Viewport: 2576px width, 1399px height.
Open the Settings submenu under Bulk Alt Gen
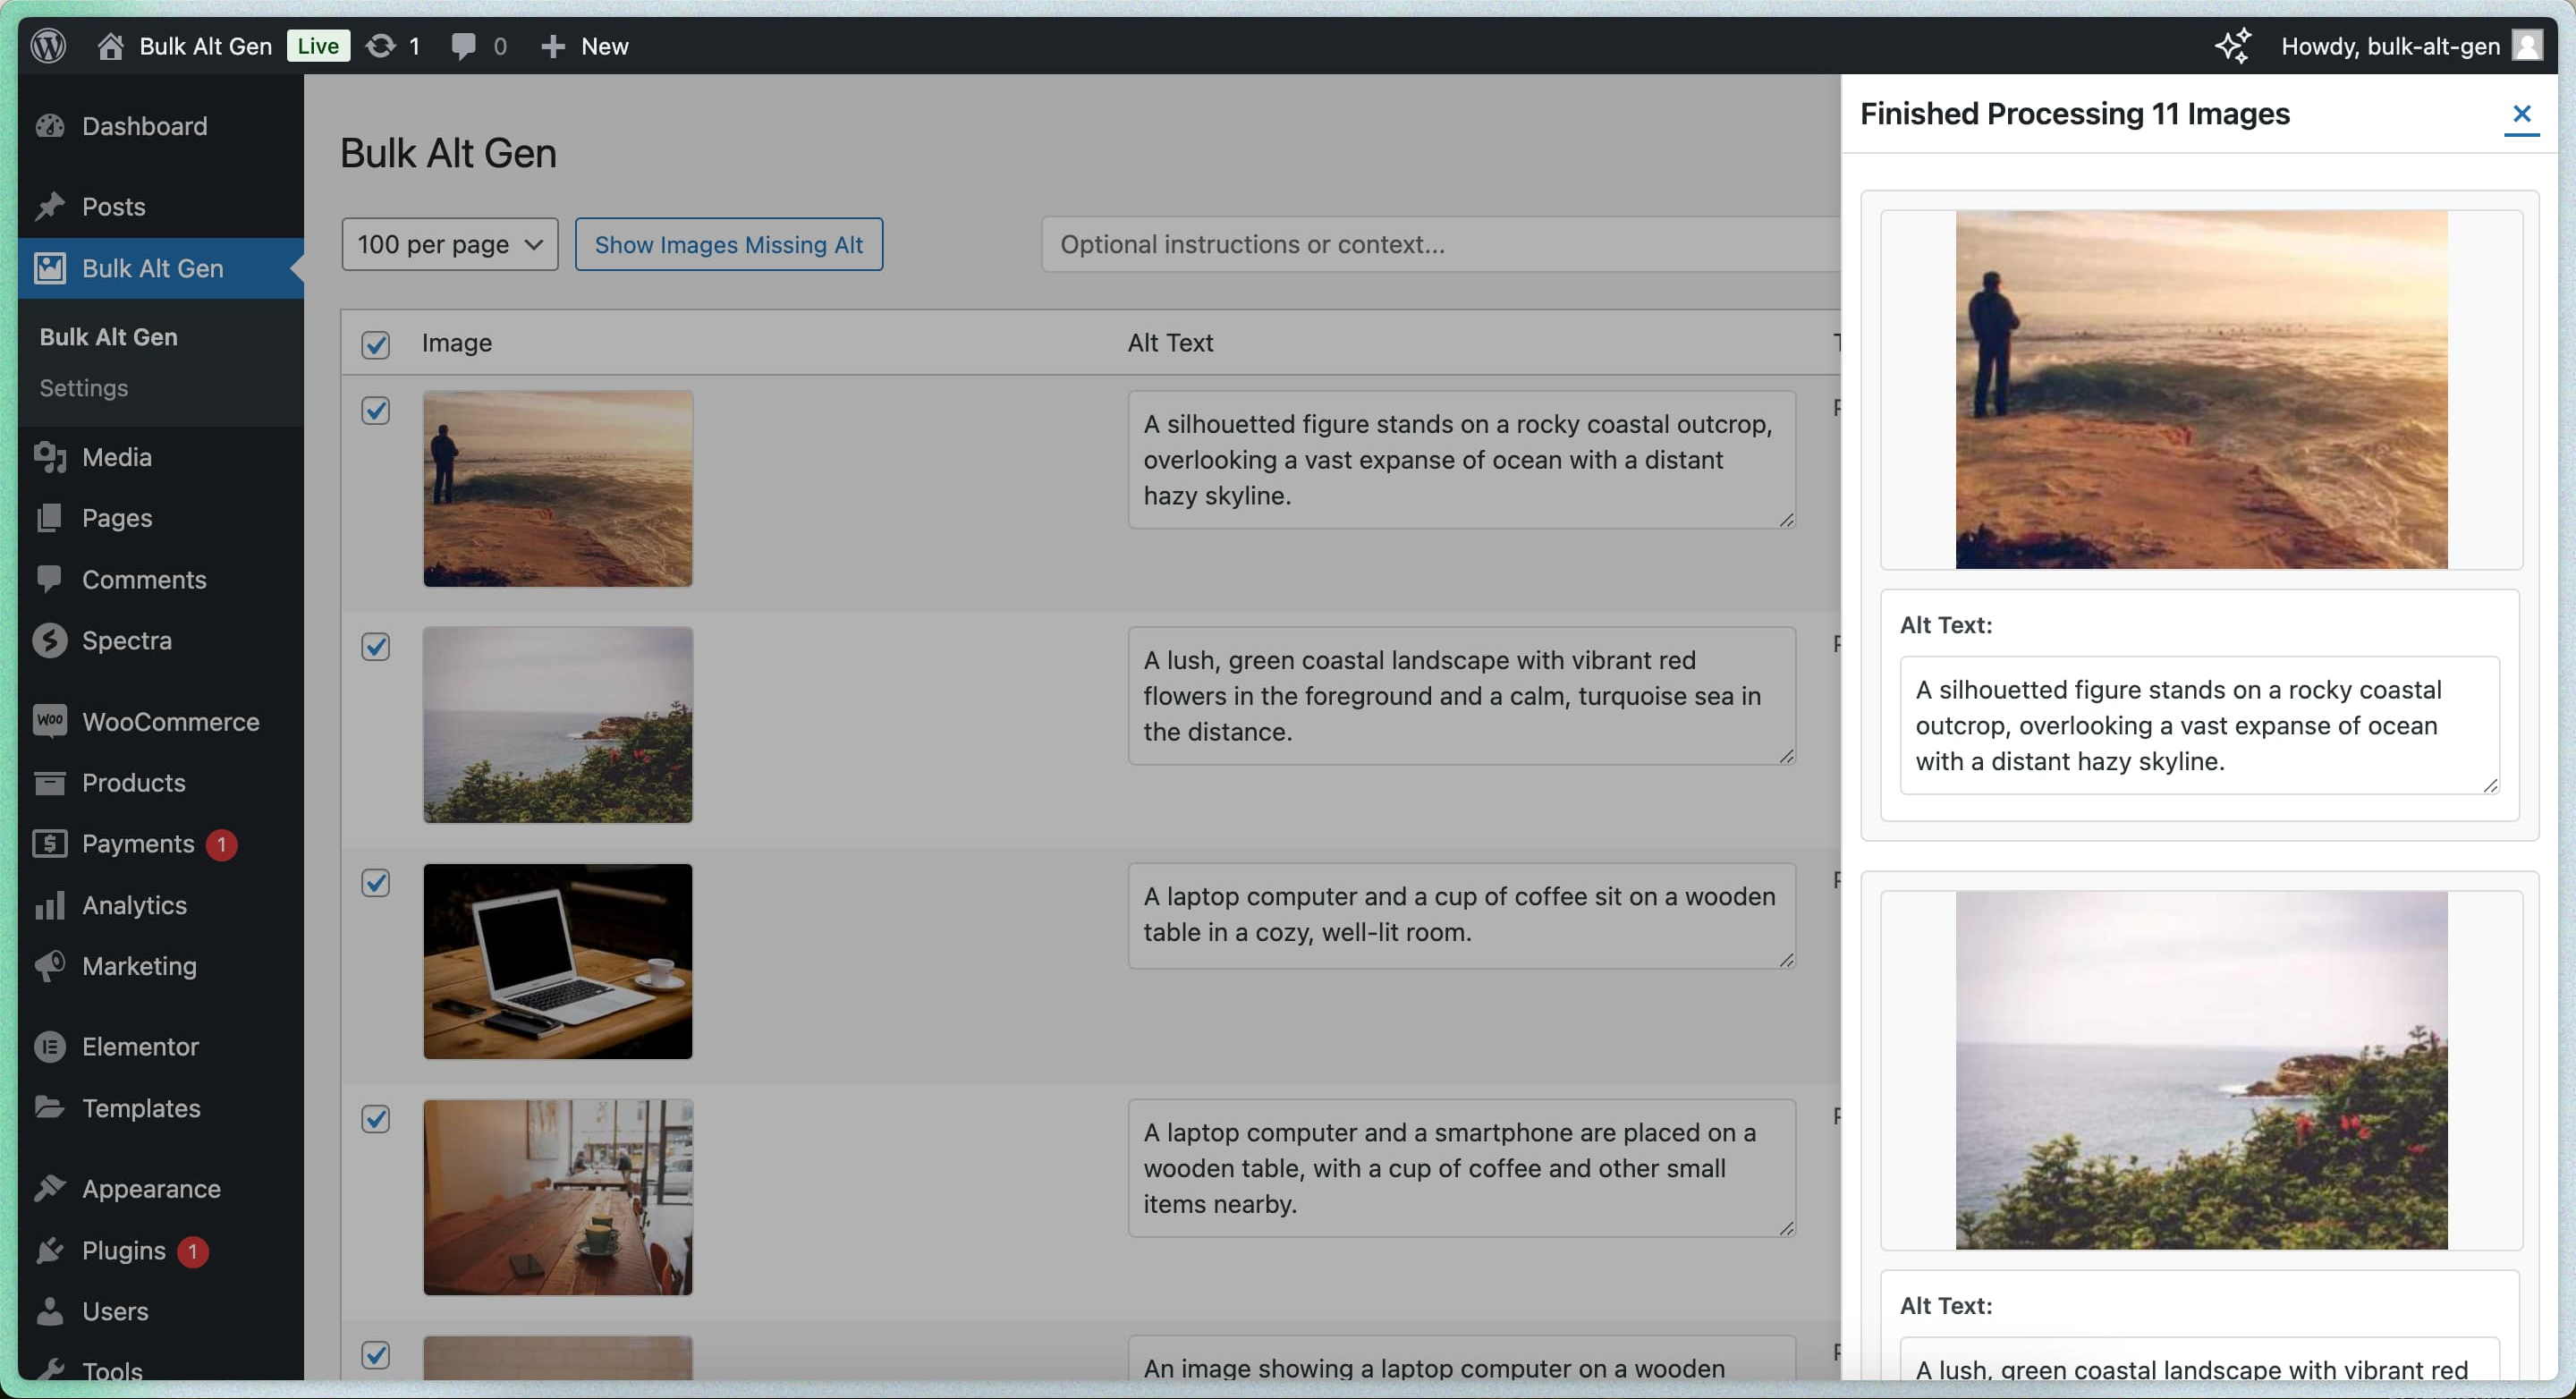[x=84, y=388]
